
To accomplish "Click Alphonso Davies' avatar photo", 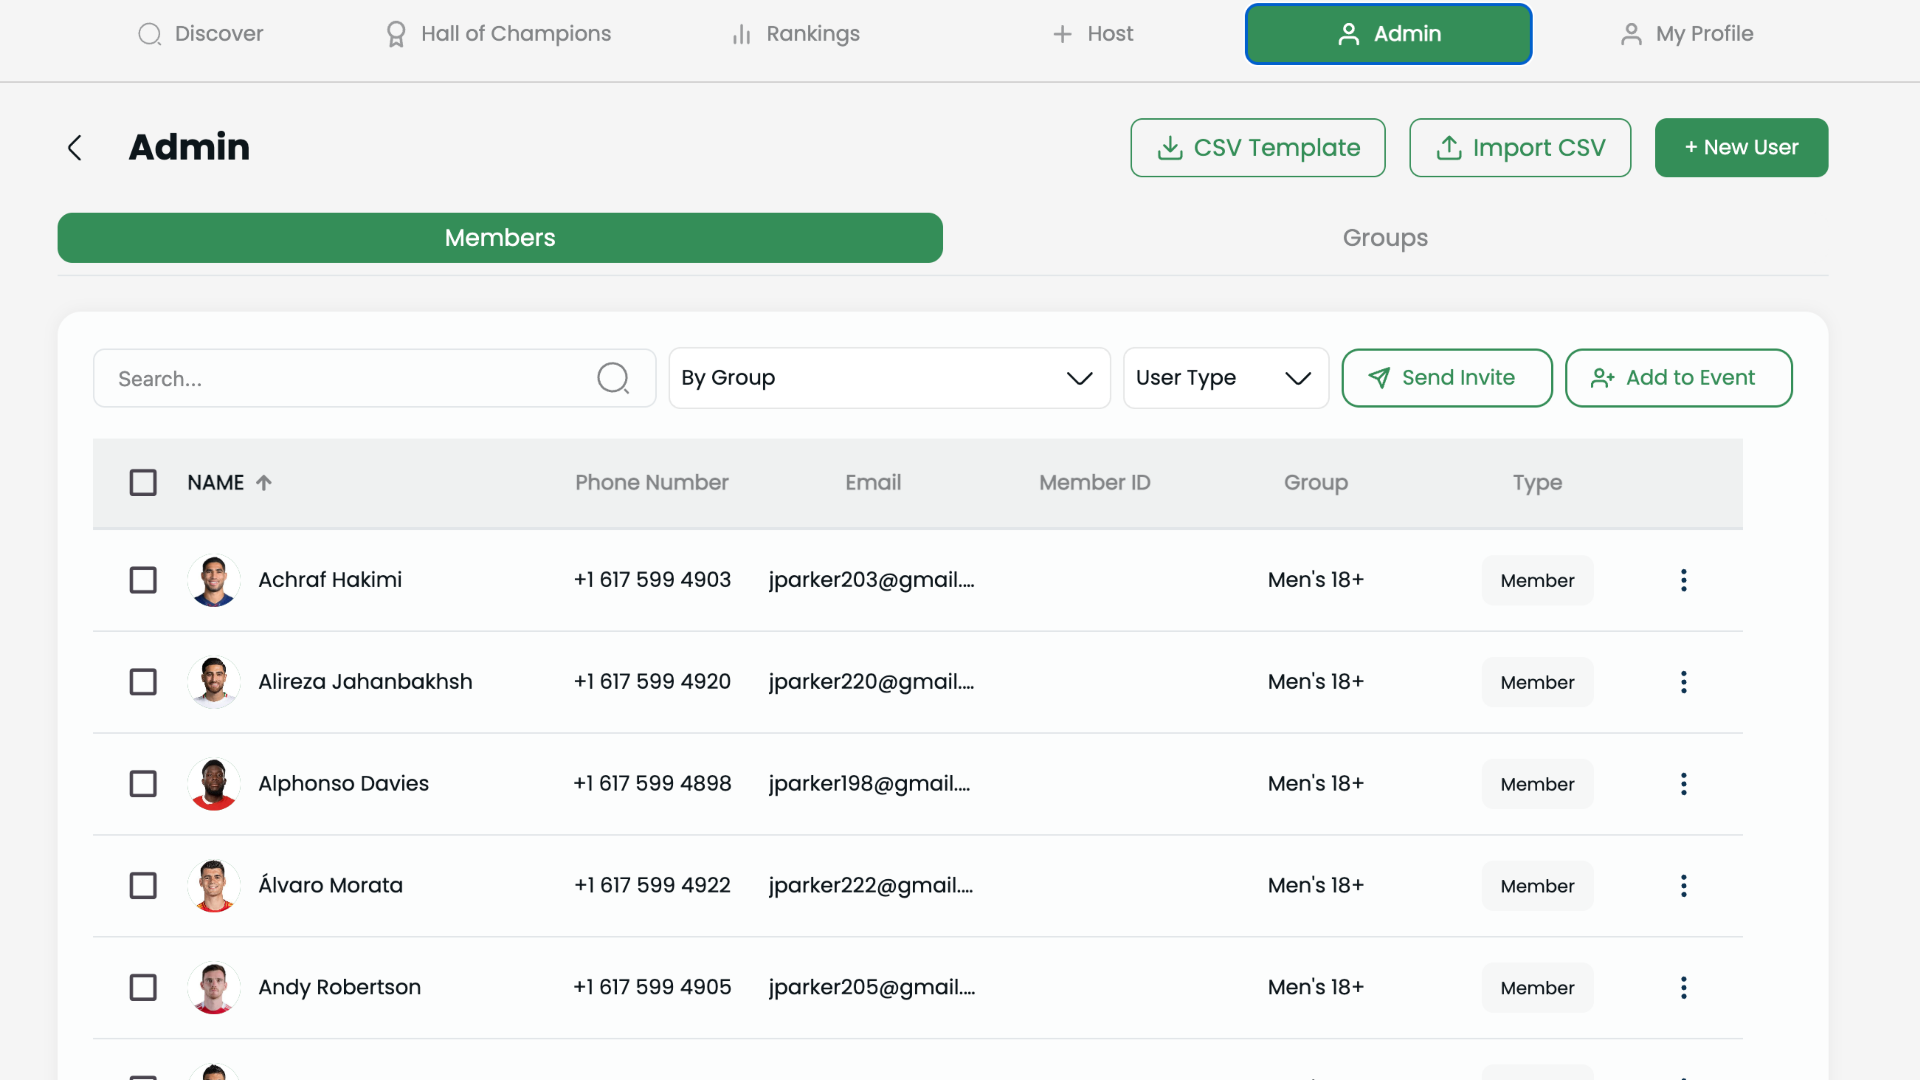I will click(x=214, y=784).
